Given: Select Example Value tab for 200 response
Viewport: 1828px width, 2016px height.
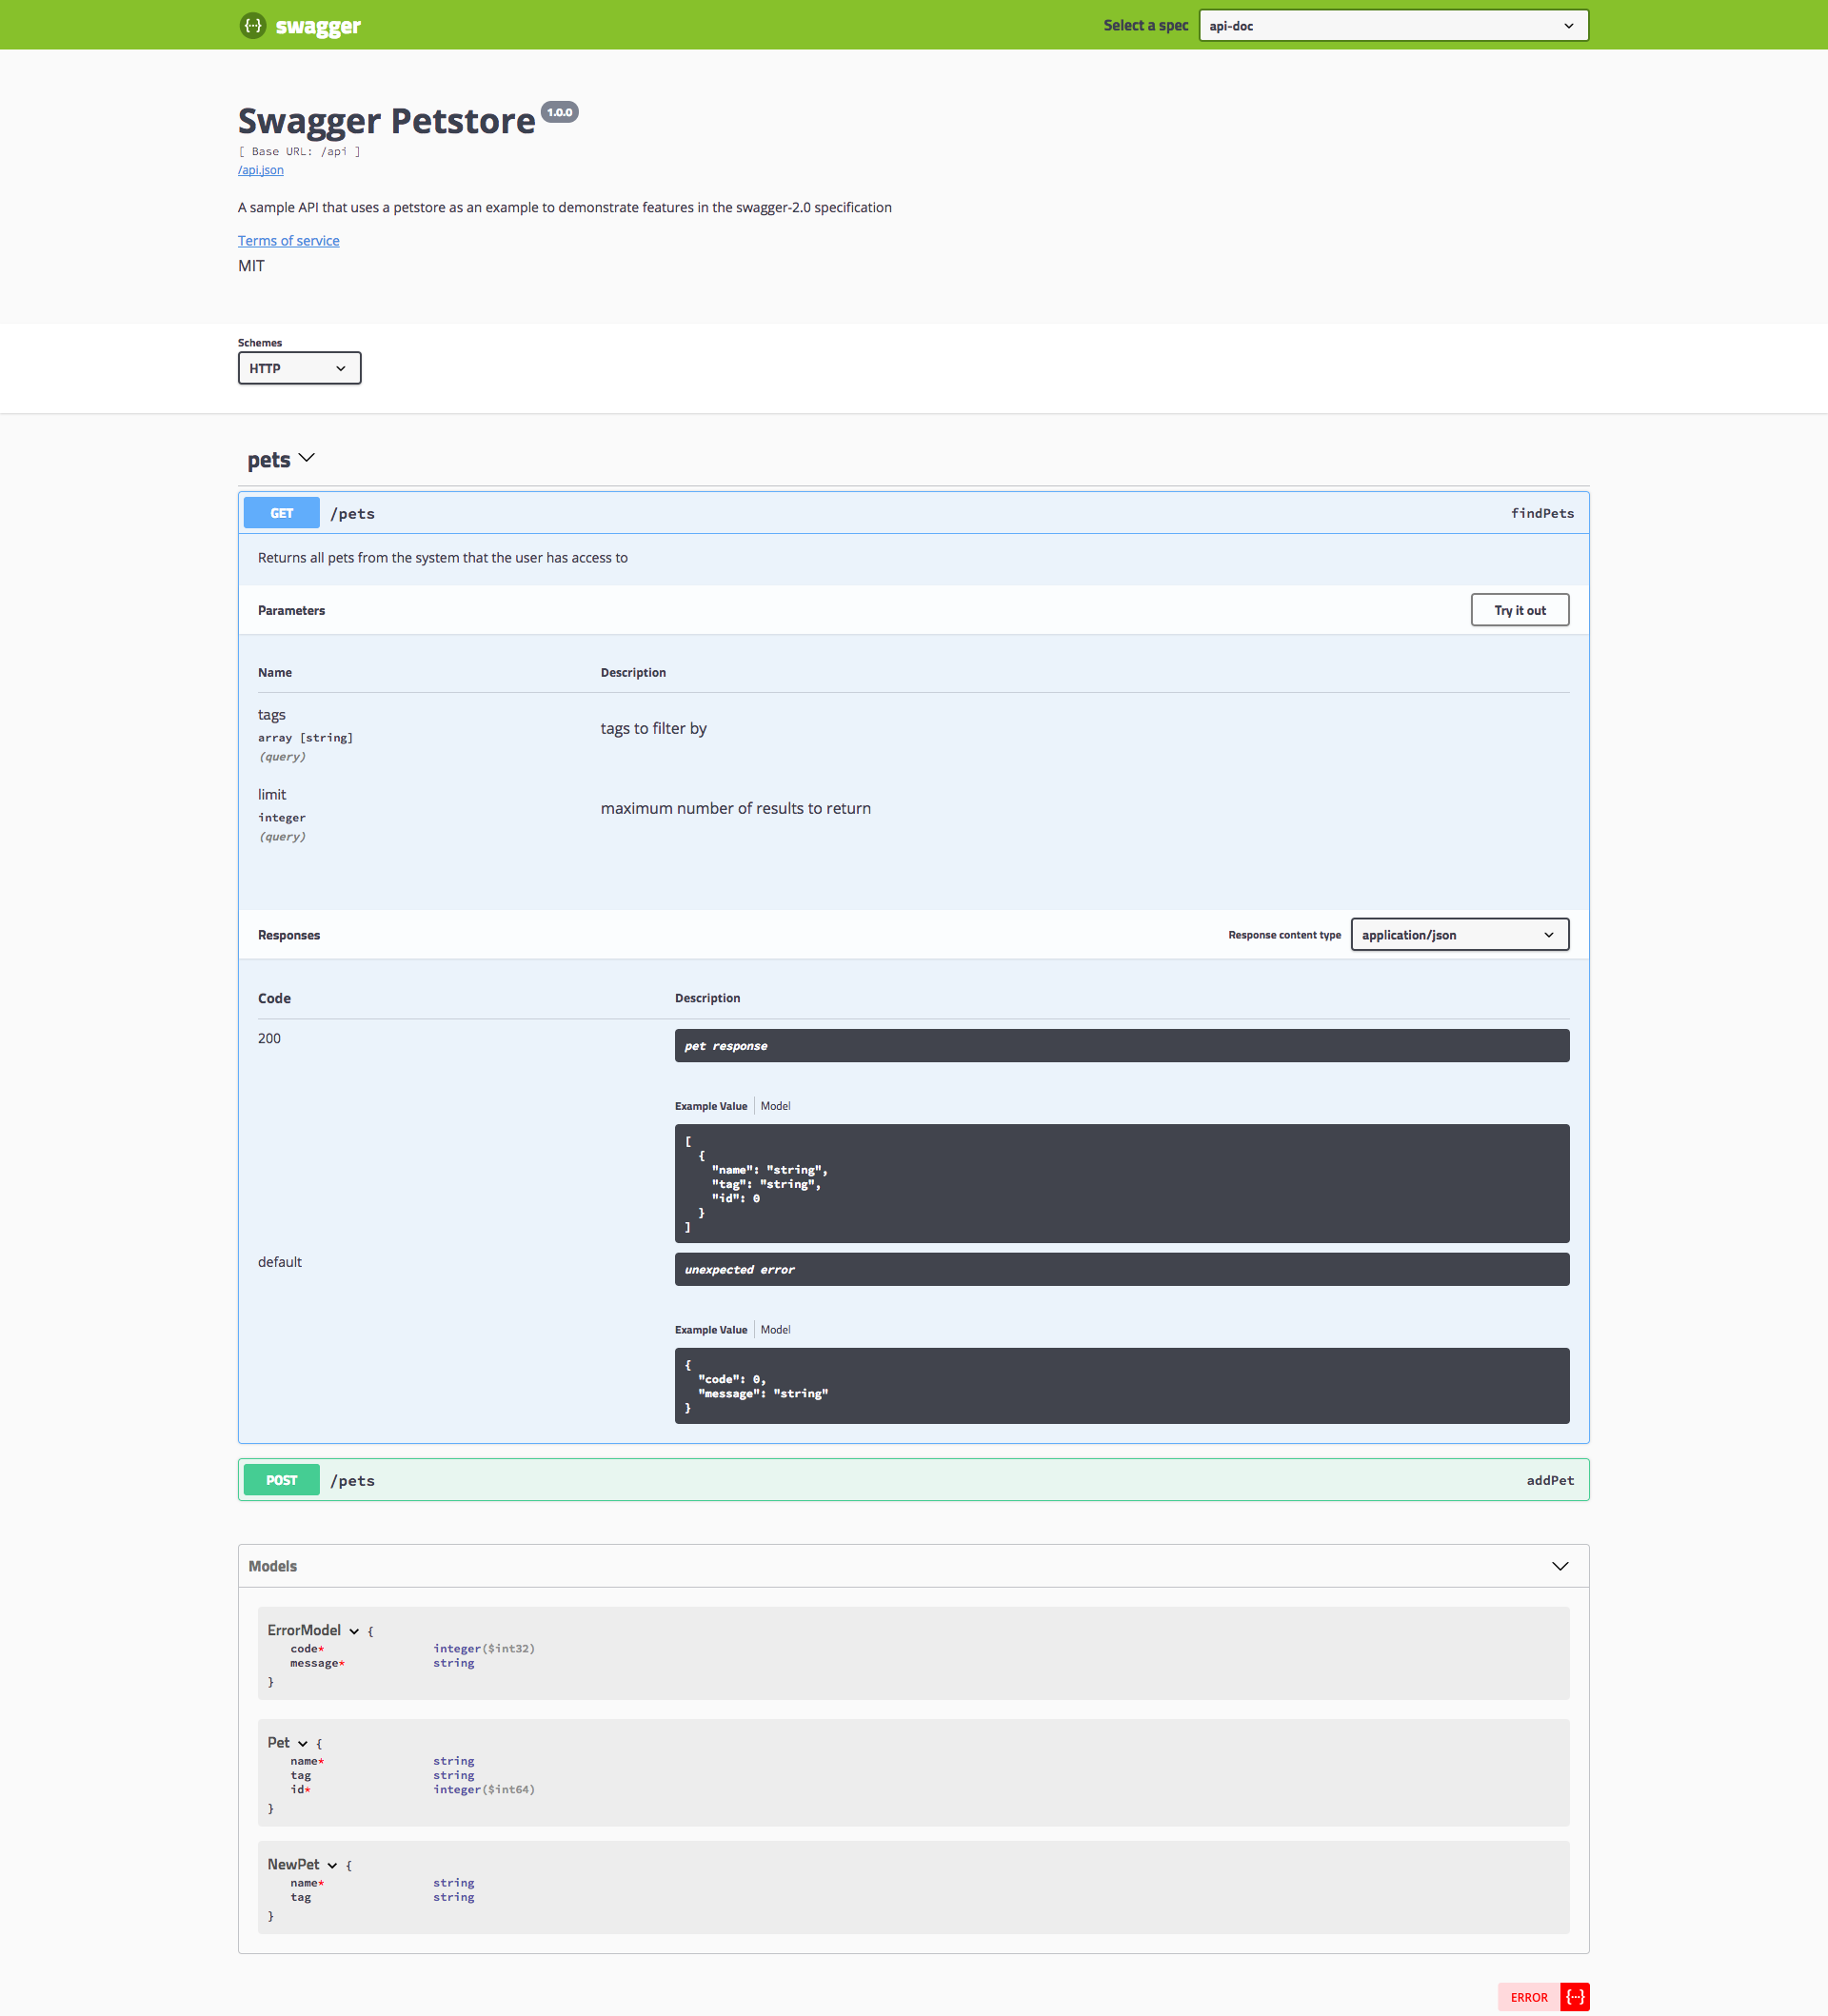Looking at the screenshot, I should click(710, 1106).
